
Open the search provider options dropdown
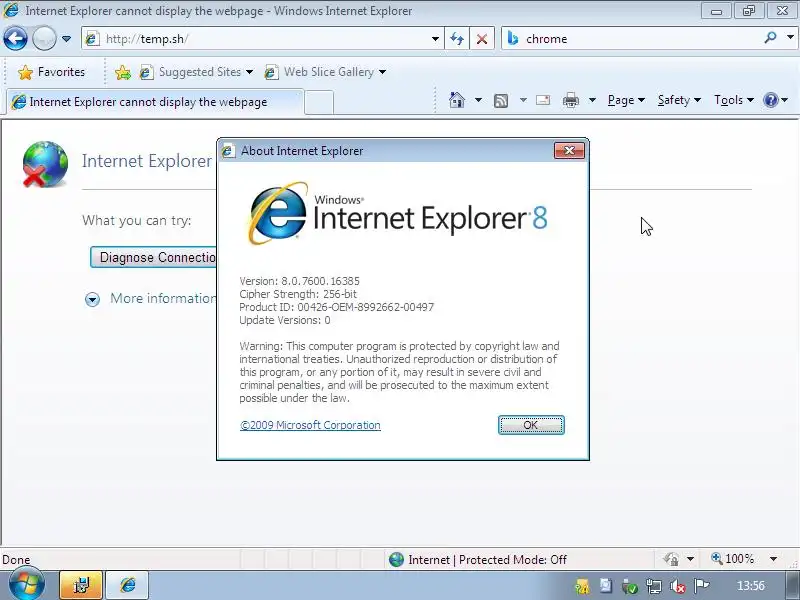pyautogui.click(x=790, y=37)
